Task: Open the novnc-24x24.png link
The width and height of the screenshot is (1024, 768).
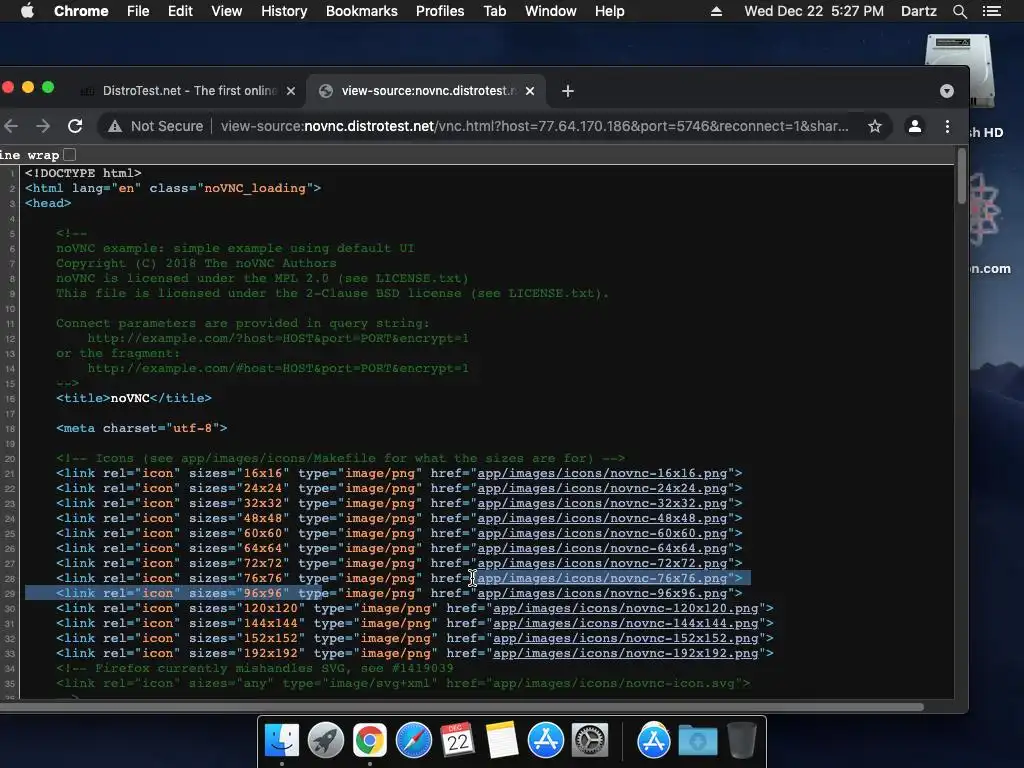Action: [x=602, y=488]
